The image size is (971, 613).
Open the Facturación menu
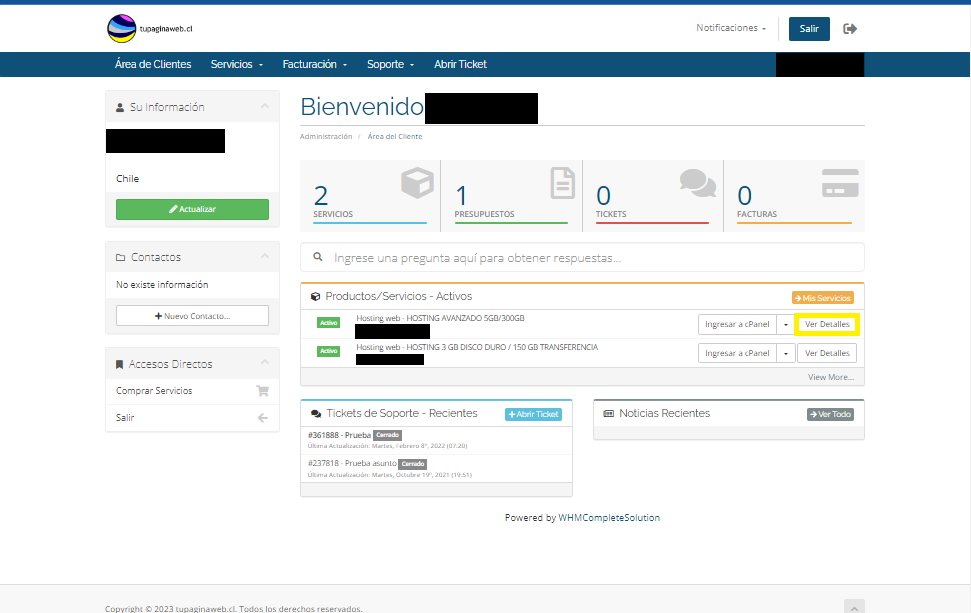(315, 64)
